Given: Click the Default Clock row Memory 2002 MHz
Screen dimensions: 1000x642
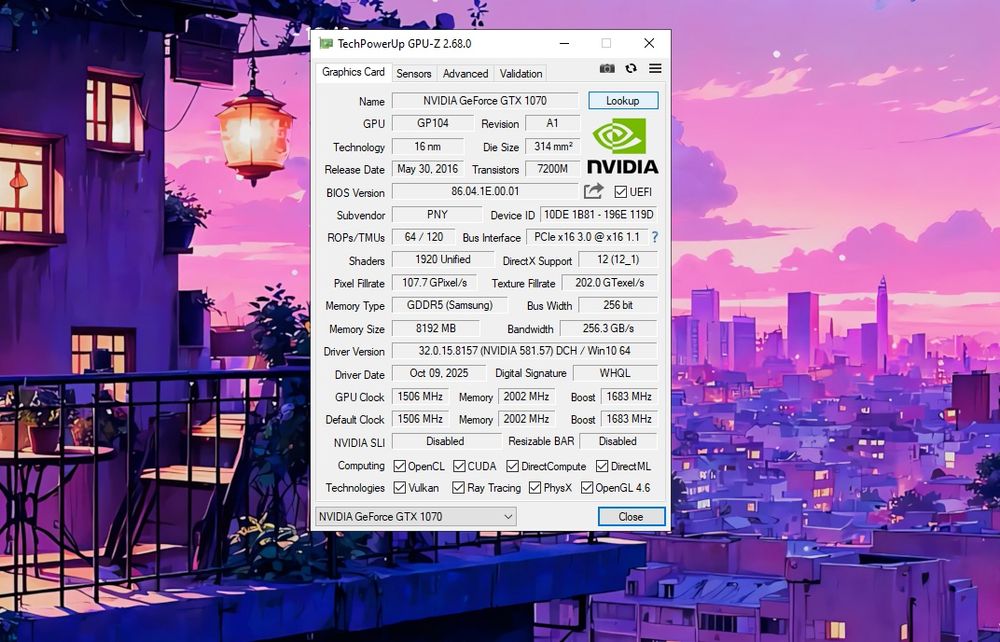Looking at the screenshot, I should coord(526,419).
